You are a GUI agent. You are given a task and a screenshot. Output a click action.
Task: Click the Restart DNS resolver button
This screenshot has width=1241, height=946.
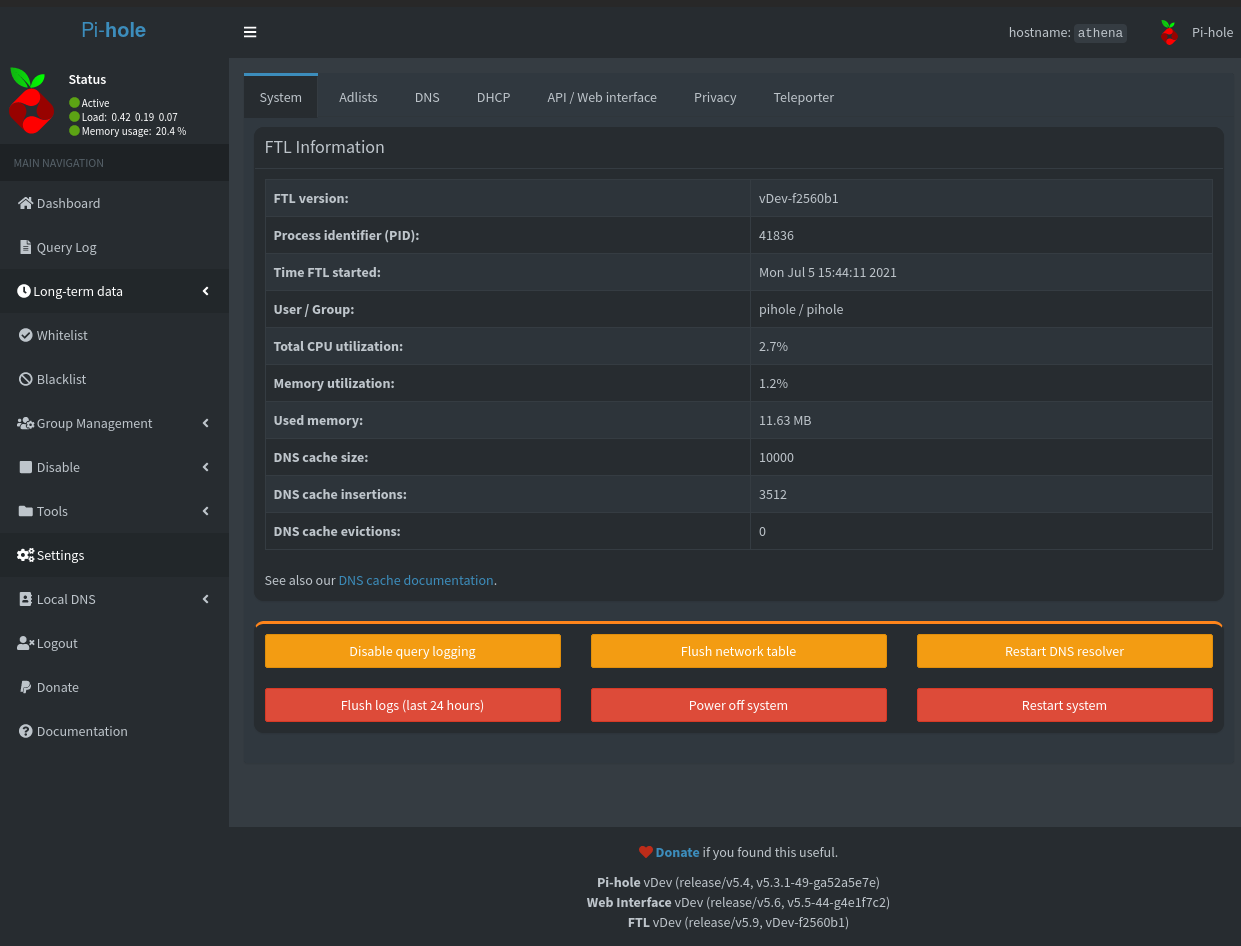(1065, 651)
